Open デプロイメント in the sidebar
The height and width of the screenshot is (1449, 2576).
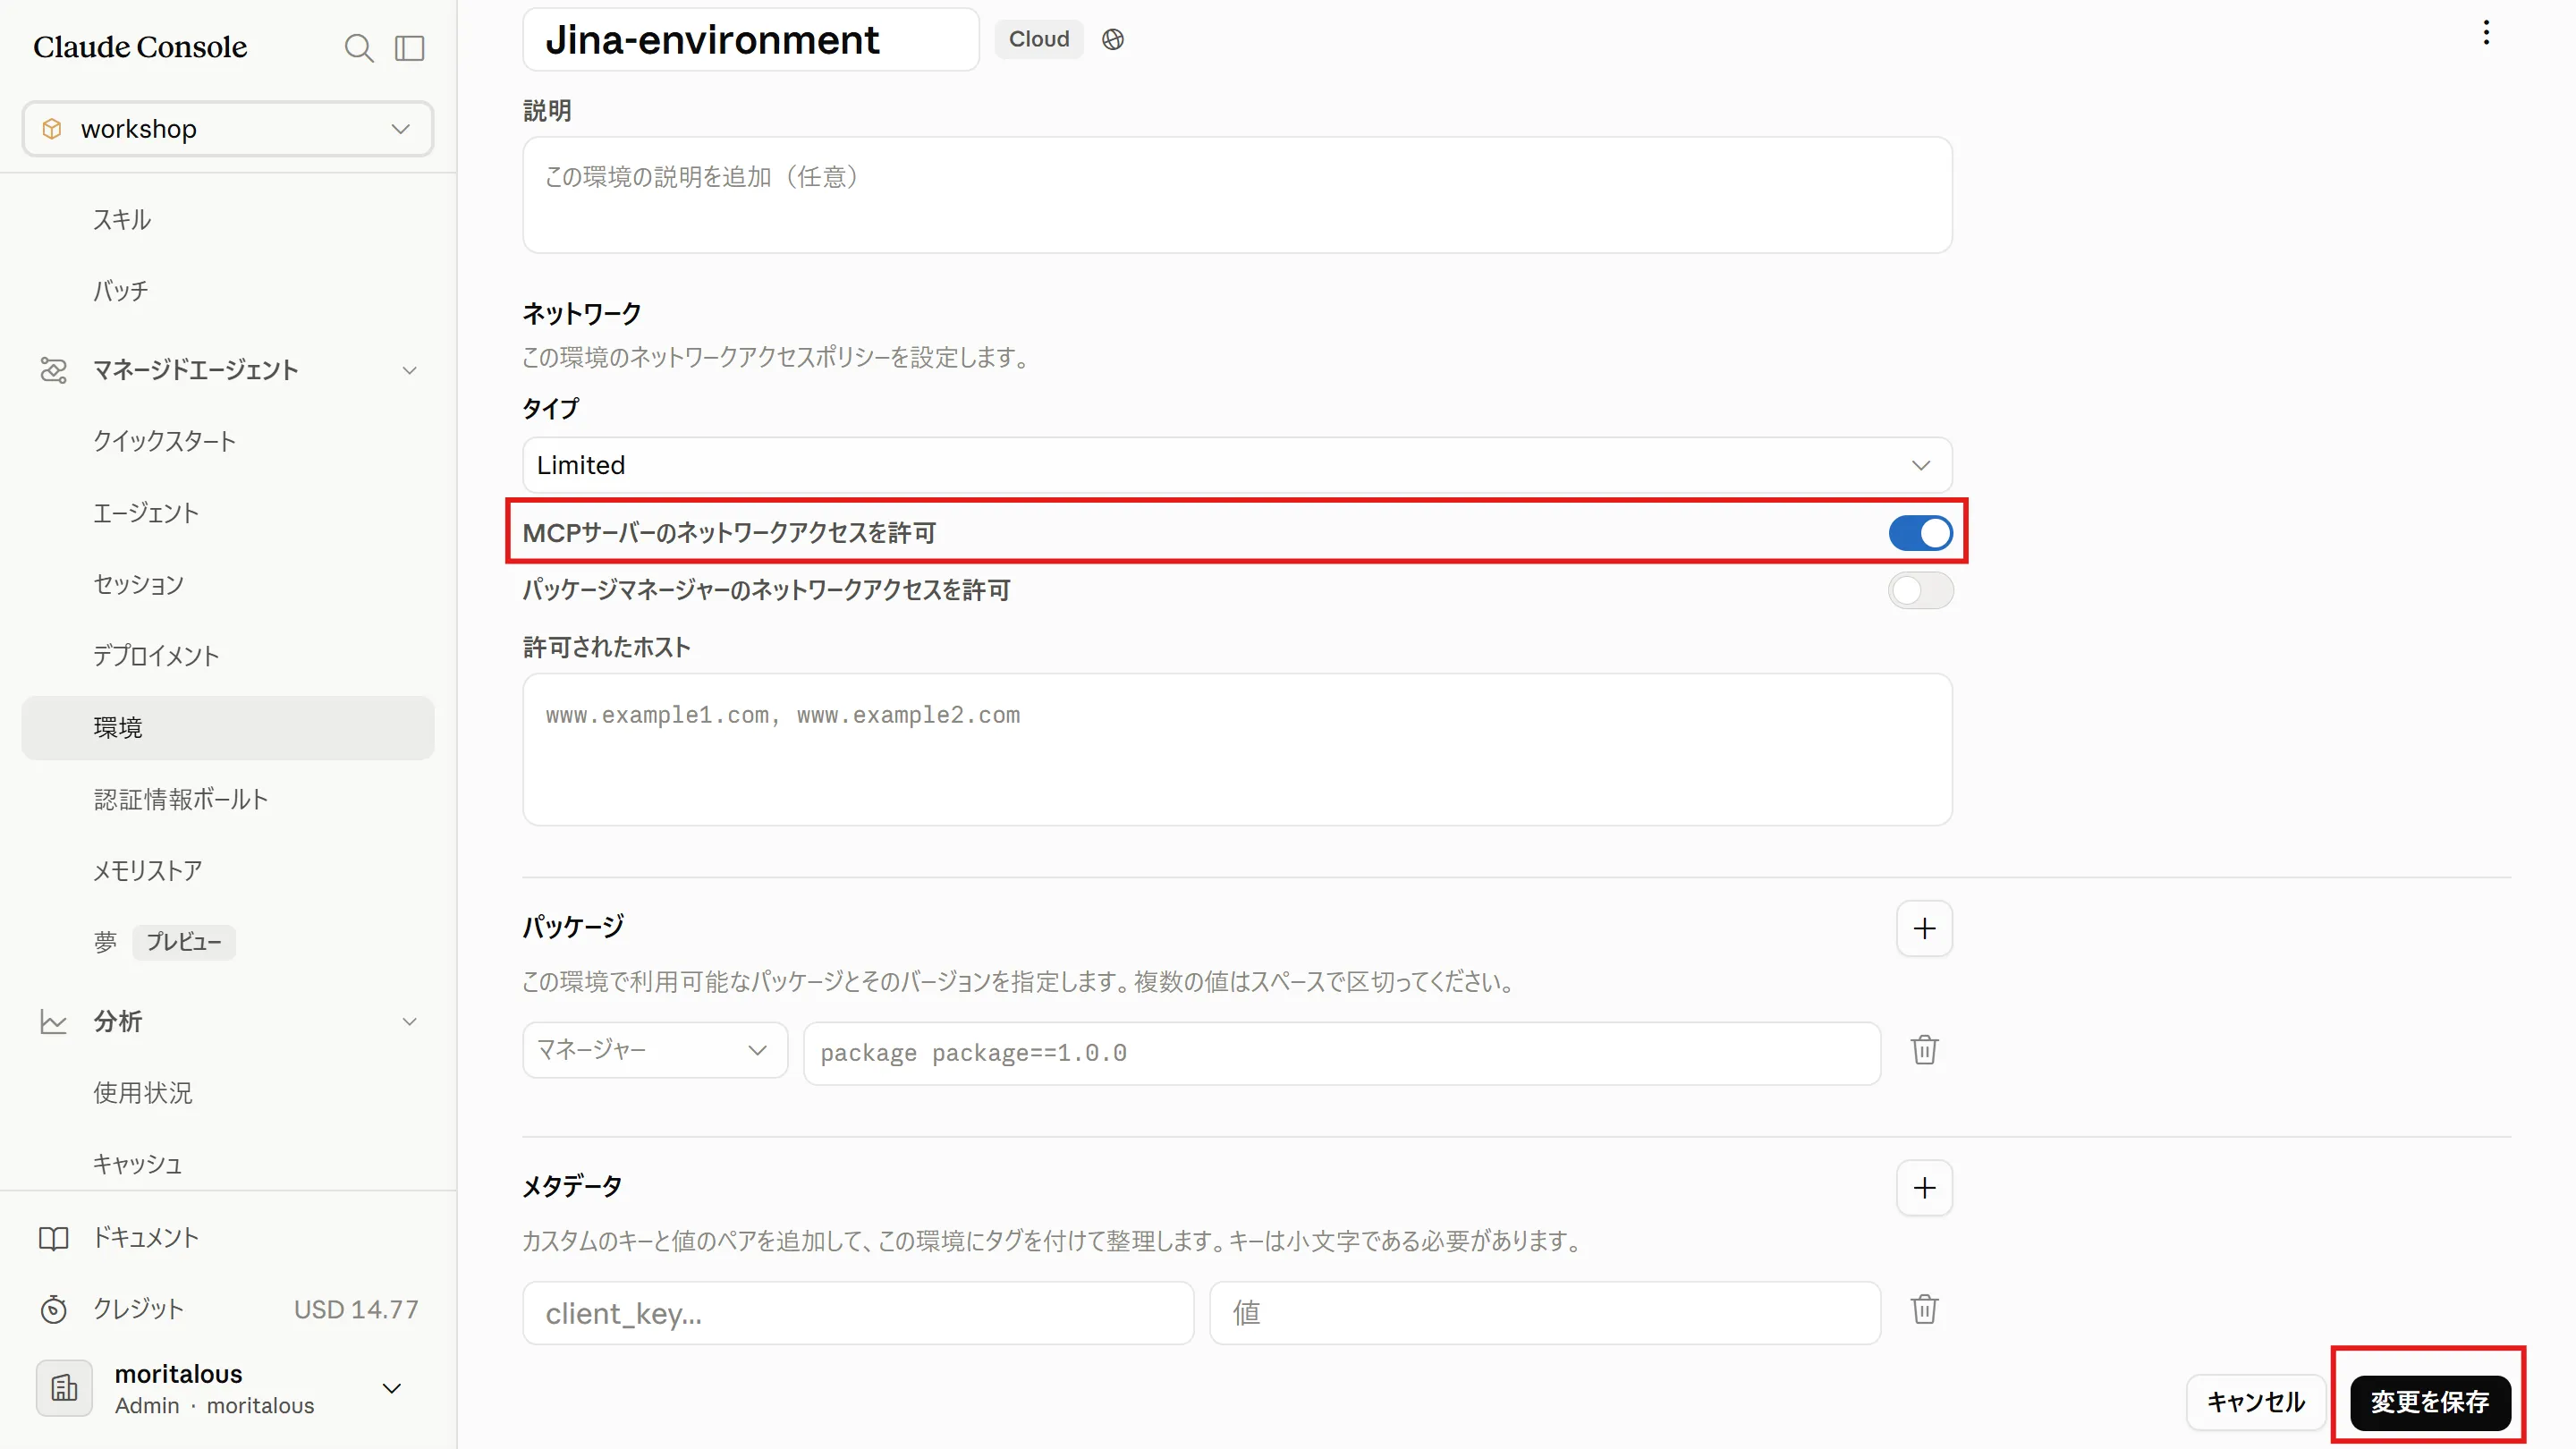tap(156, 656)
